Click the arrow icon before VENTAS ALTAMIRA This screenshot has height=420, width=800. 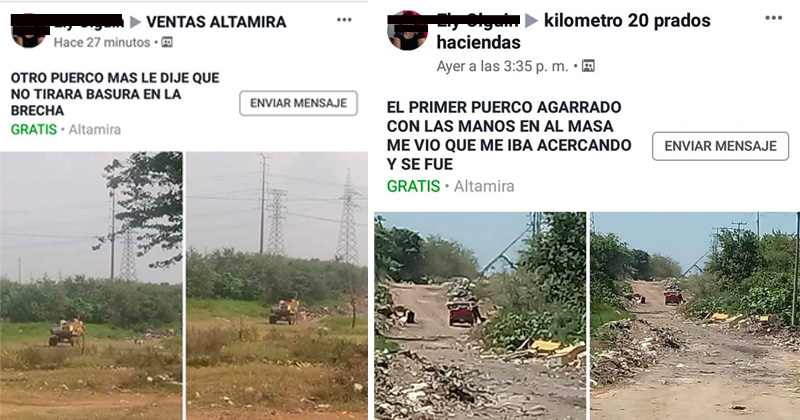tap(135, 22)
